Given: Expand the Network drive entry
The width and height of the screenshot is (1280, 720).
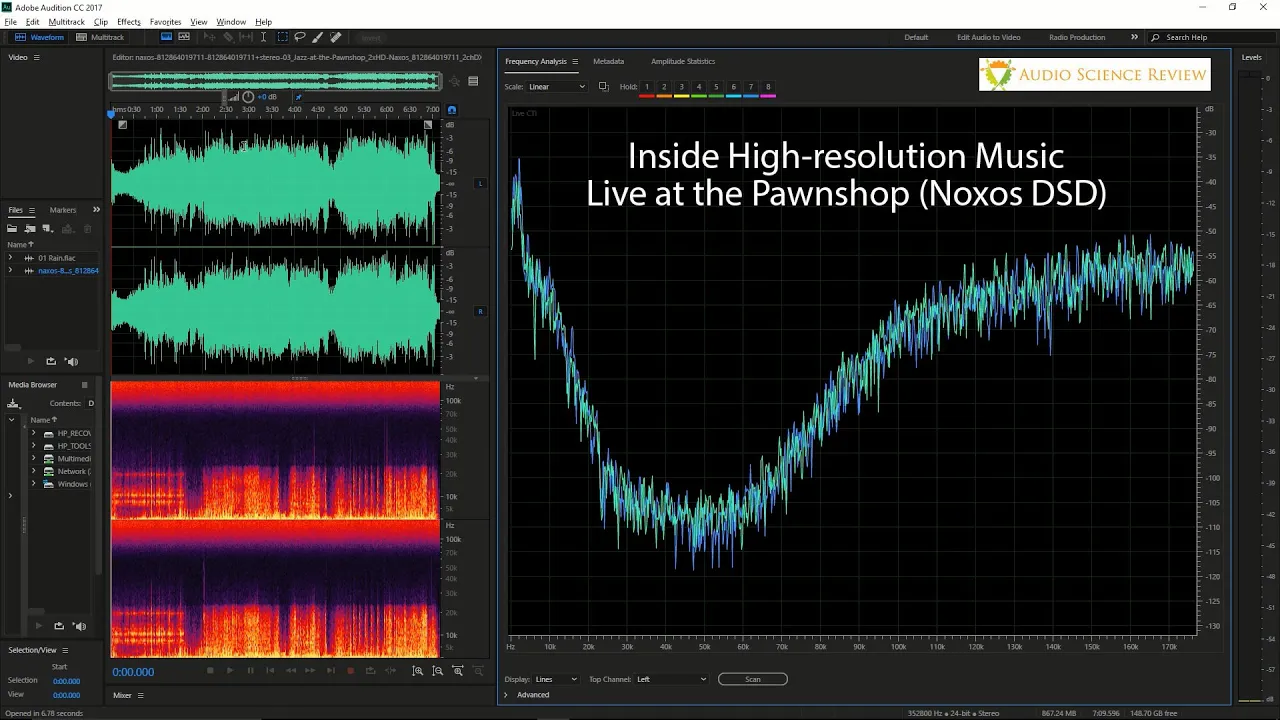Looking at the screenshot, I should pyautogui.click(x=34, y=471).
